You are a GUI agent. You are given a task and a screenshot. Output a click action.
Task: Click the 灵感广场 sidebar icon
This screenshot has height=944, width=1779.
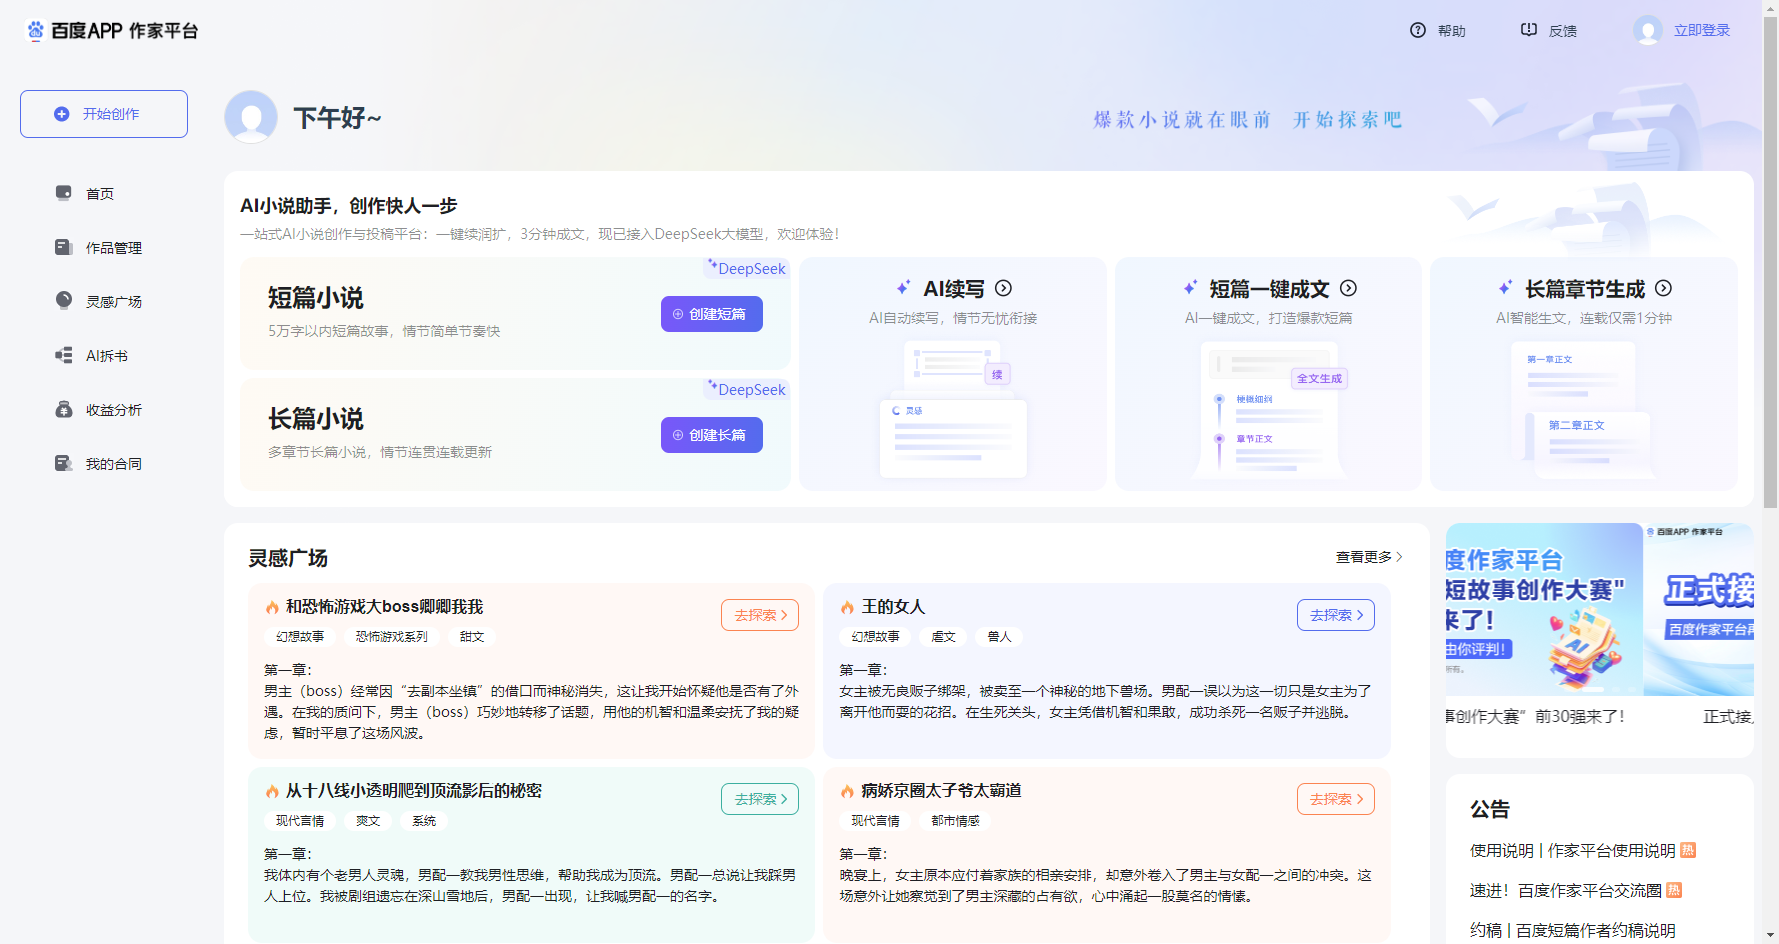pyautogui.click(x=64, y=300)
